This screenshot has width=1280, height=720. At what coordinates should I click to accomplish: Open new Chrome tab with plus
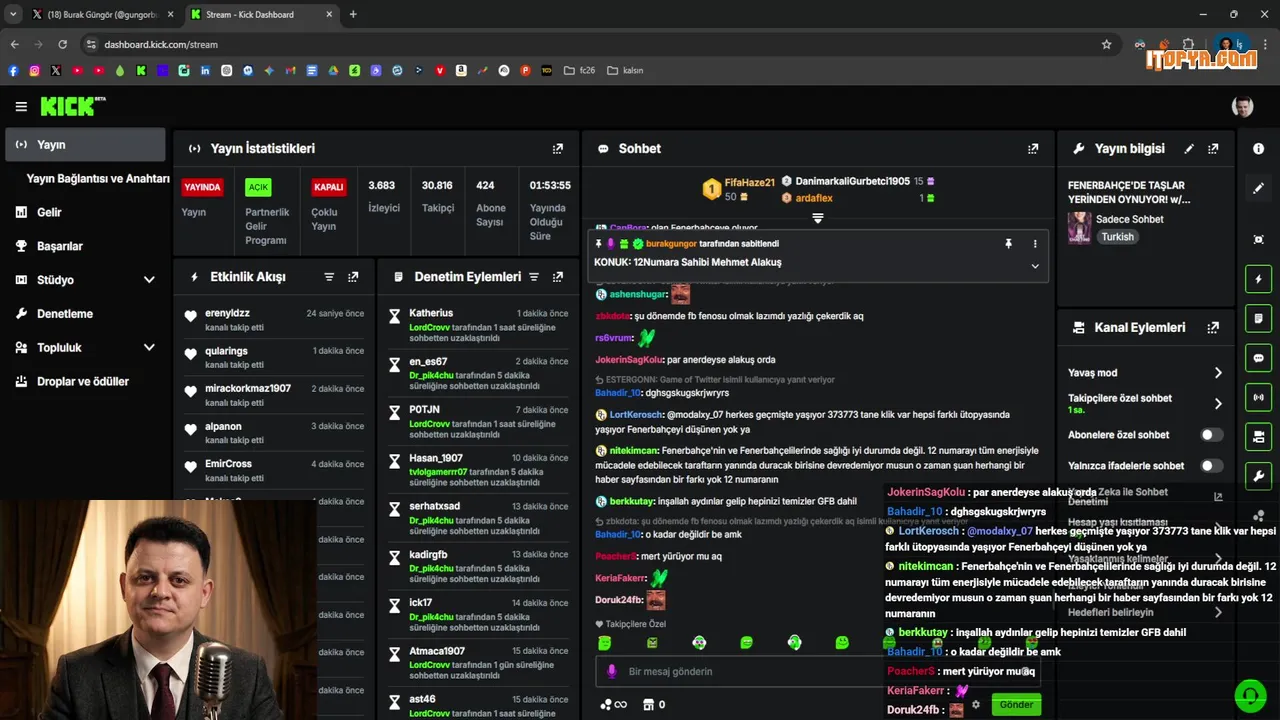(353, 15)
